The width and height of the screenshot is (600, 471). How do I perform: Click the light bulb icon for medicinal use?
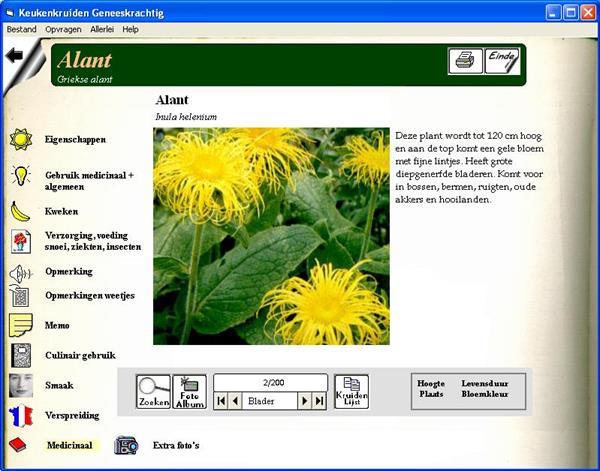(20, 176)
